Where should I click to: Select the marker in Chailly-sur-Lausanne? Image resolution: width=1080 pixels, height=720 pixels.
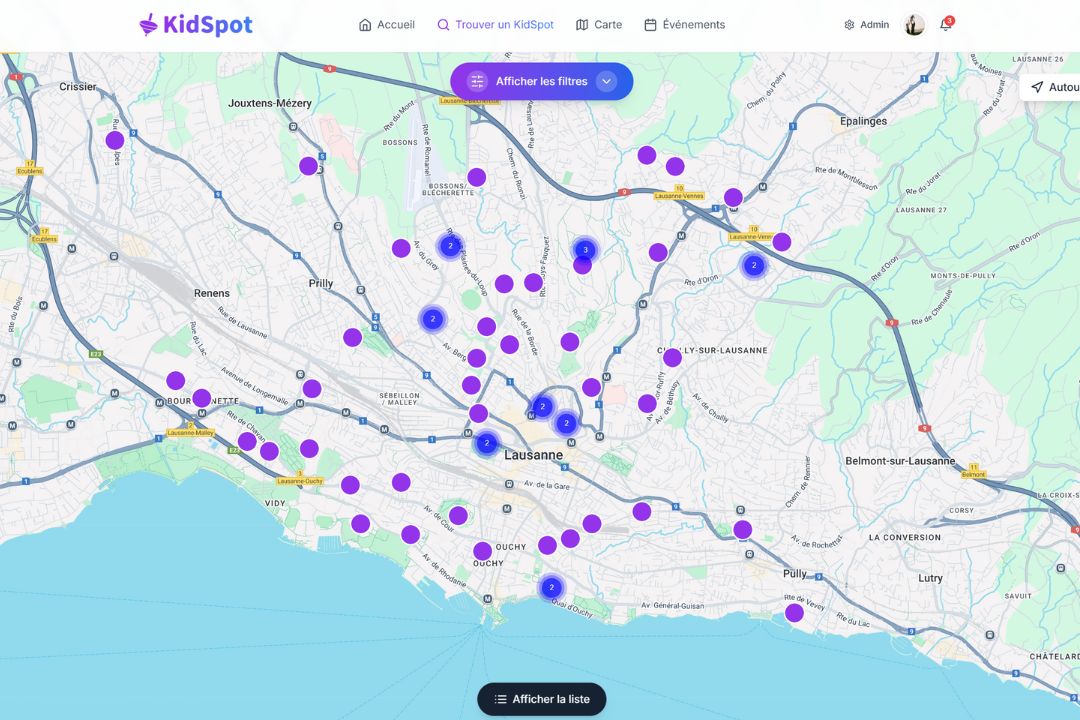[x=672, y=358]
